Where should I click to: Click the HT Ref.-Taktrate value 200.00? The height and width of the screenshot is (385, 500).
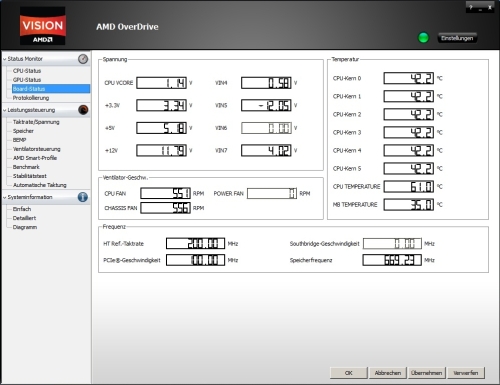pyautogui.click(x=196, y=243)
